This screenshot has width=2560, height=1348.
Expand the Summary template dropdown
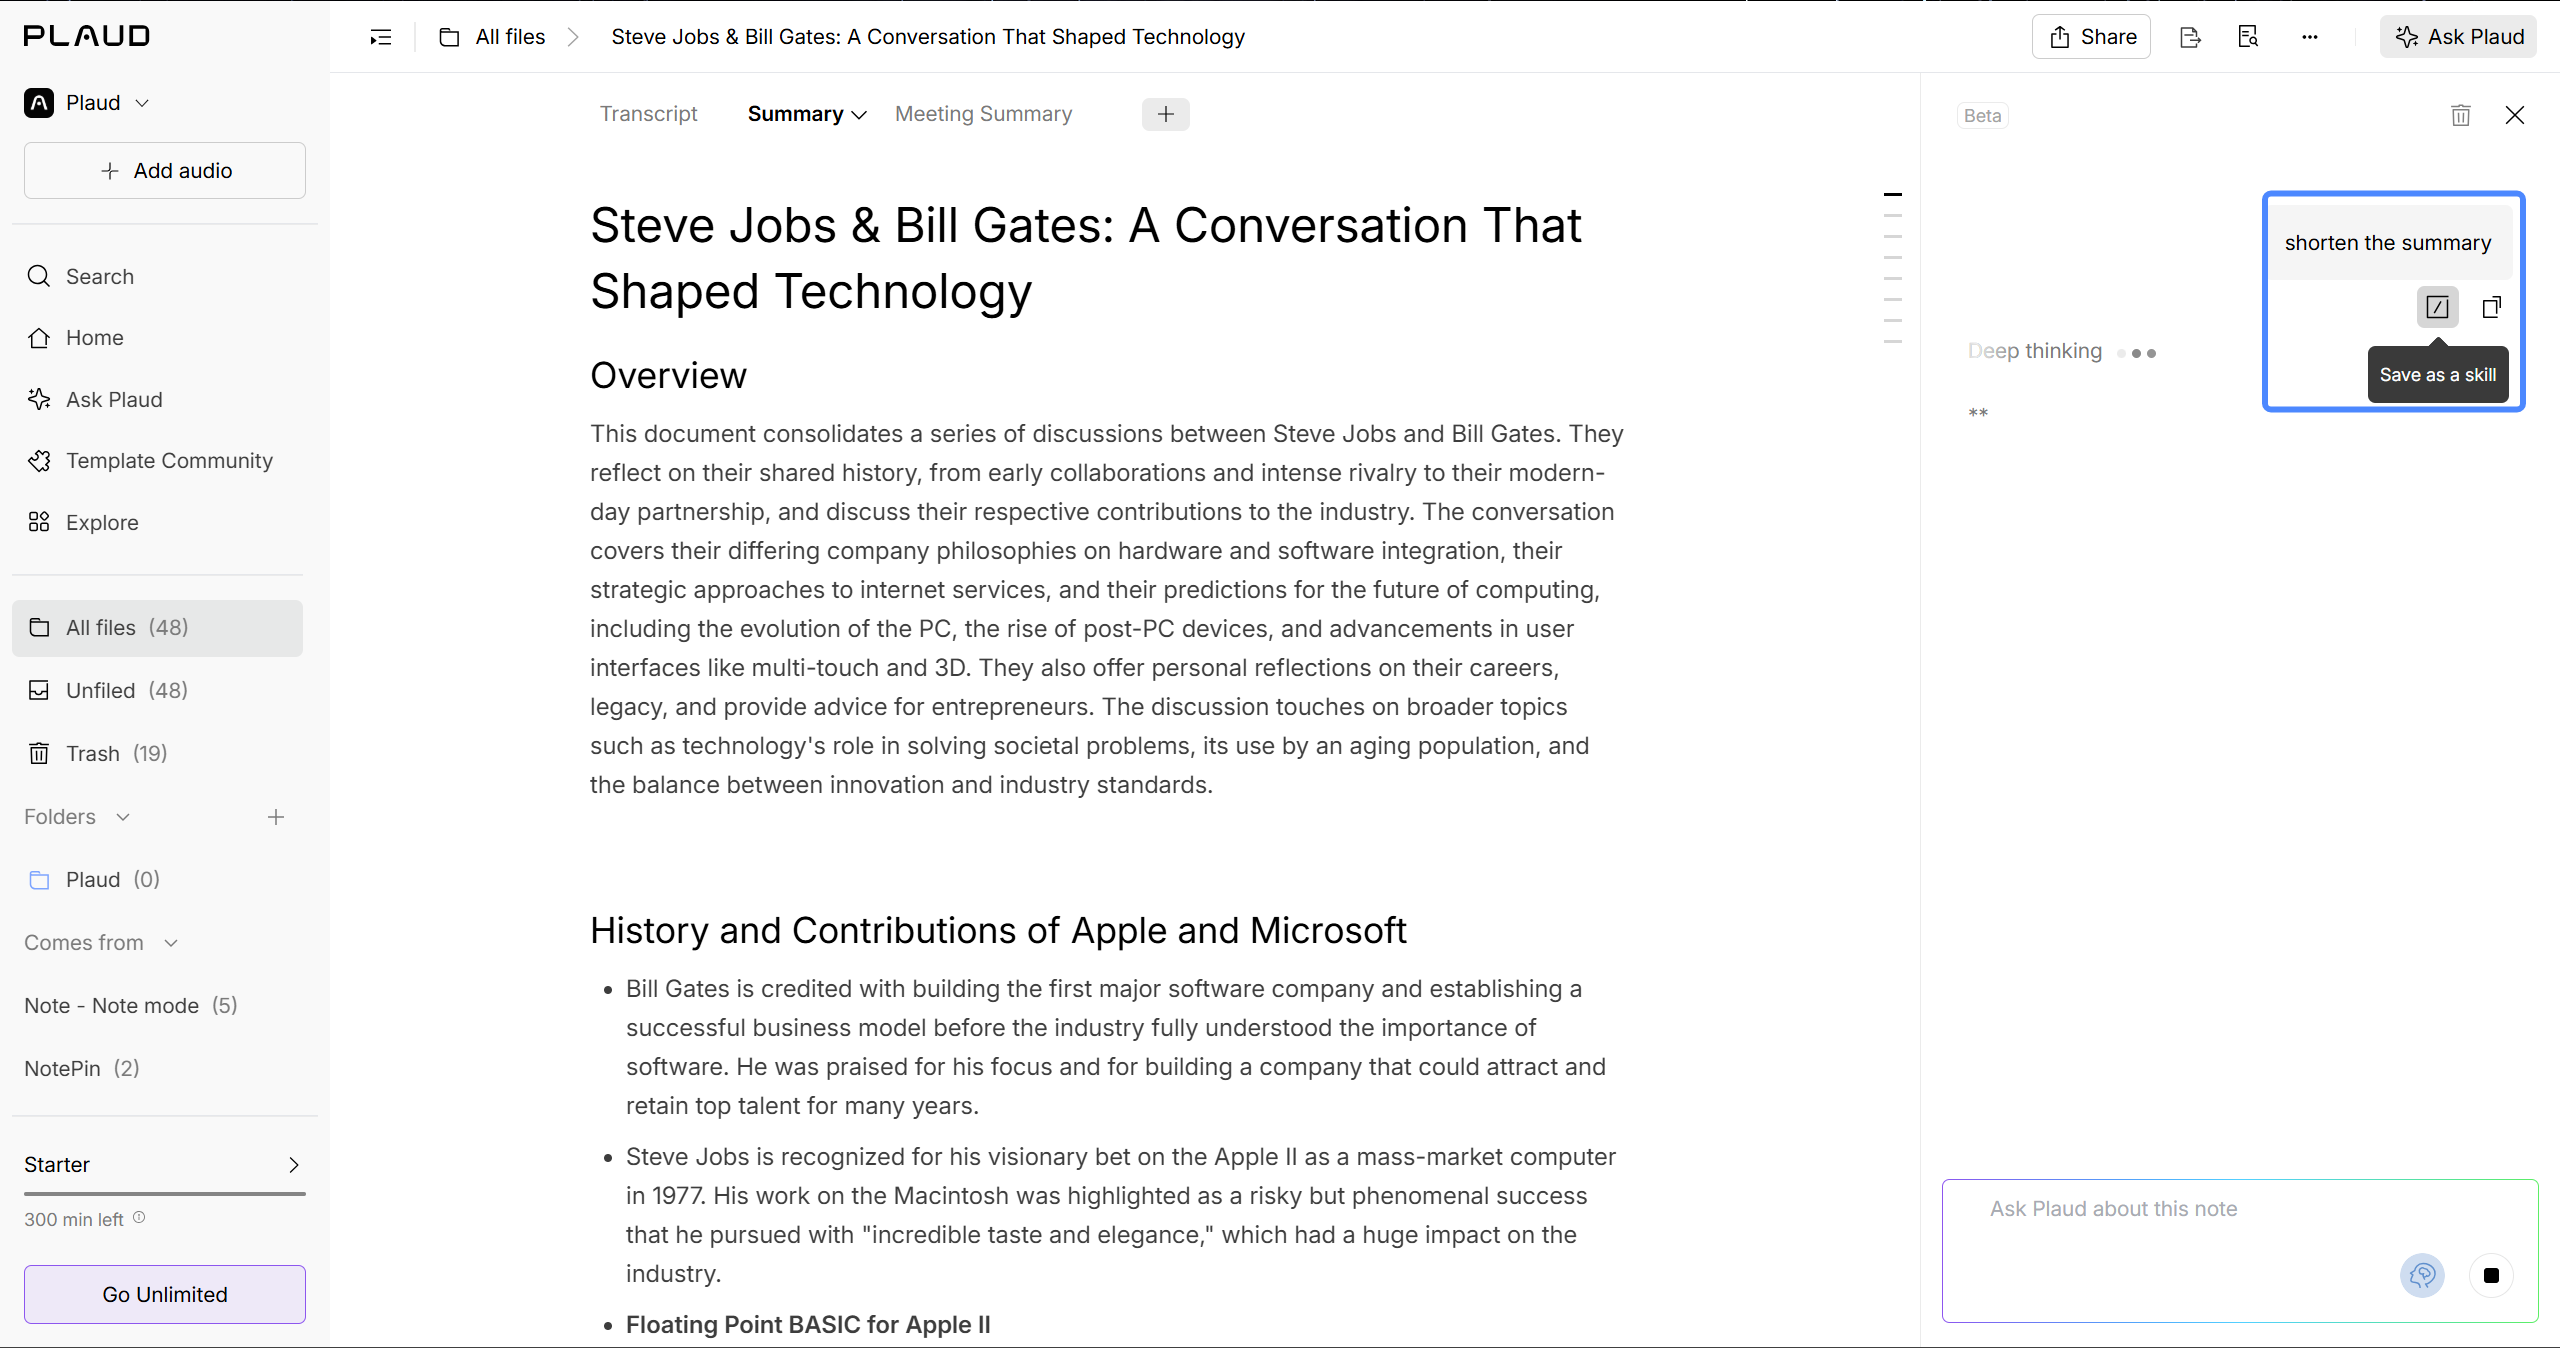point(859,115)
